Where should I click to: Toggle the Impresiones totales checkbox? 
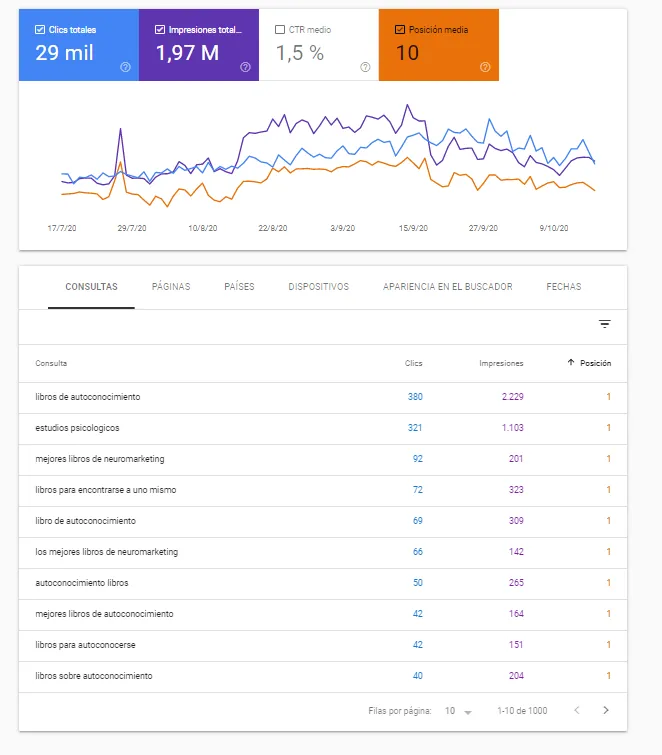(x=160, y=29)
